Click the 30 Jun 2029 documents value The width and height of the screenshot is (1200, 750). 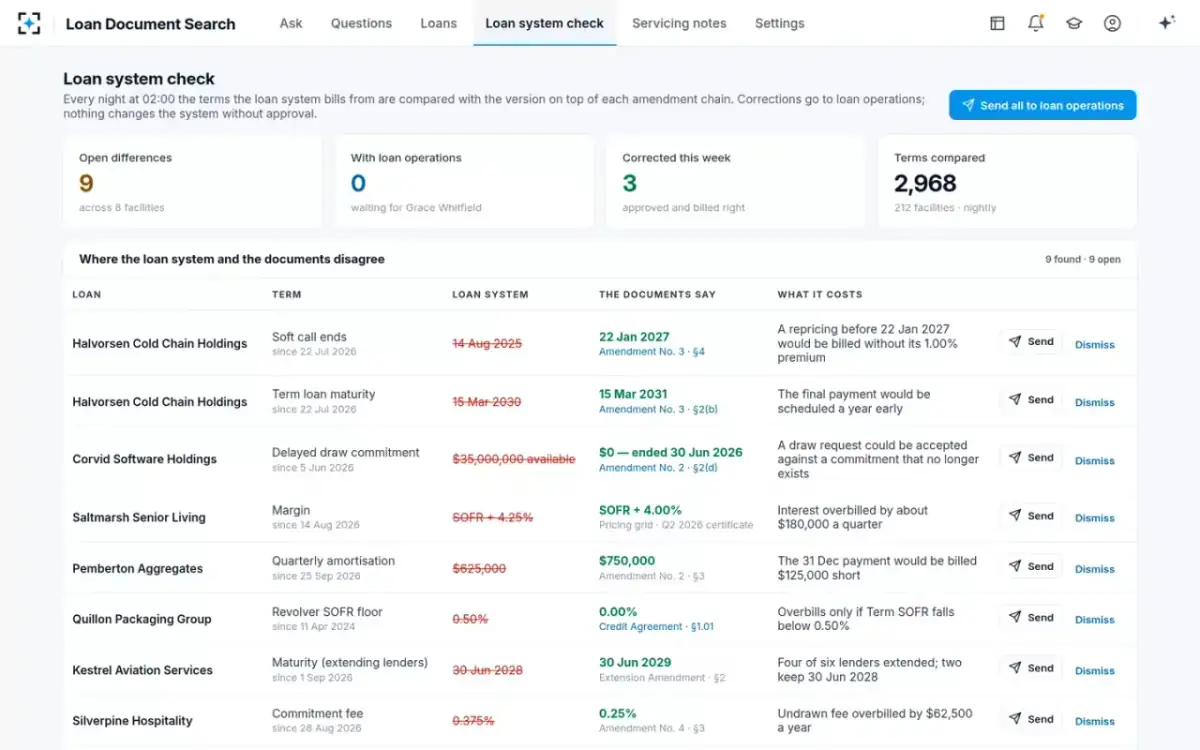[x=635, y=662]
